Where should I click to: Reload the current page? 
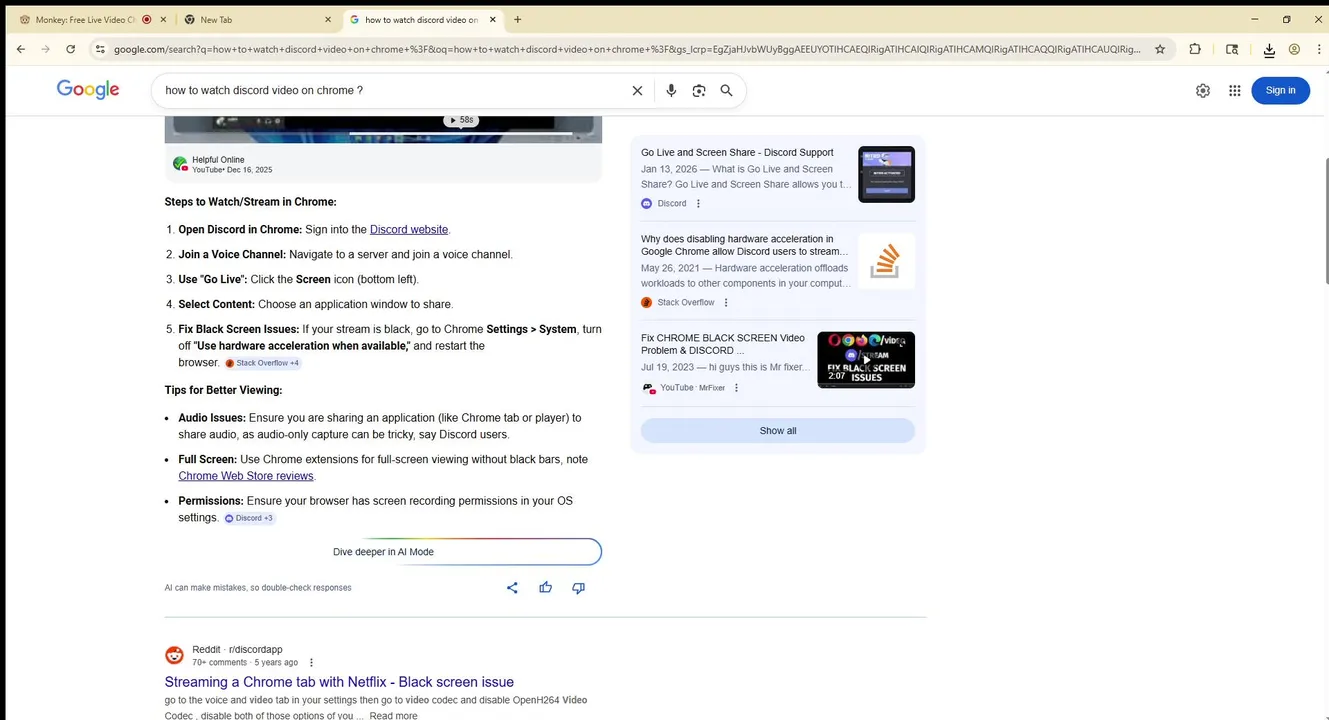click(70, 49)
